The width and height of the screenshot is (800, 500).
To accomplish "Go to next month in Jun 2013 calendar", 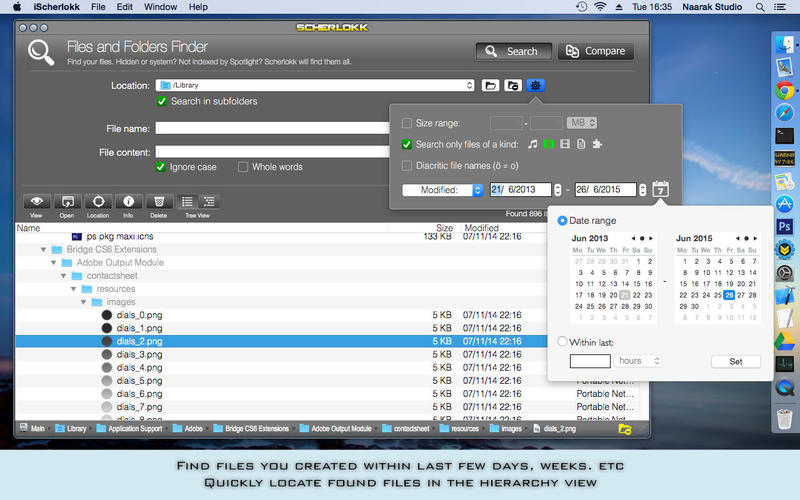I will 651,238.
